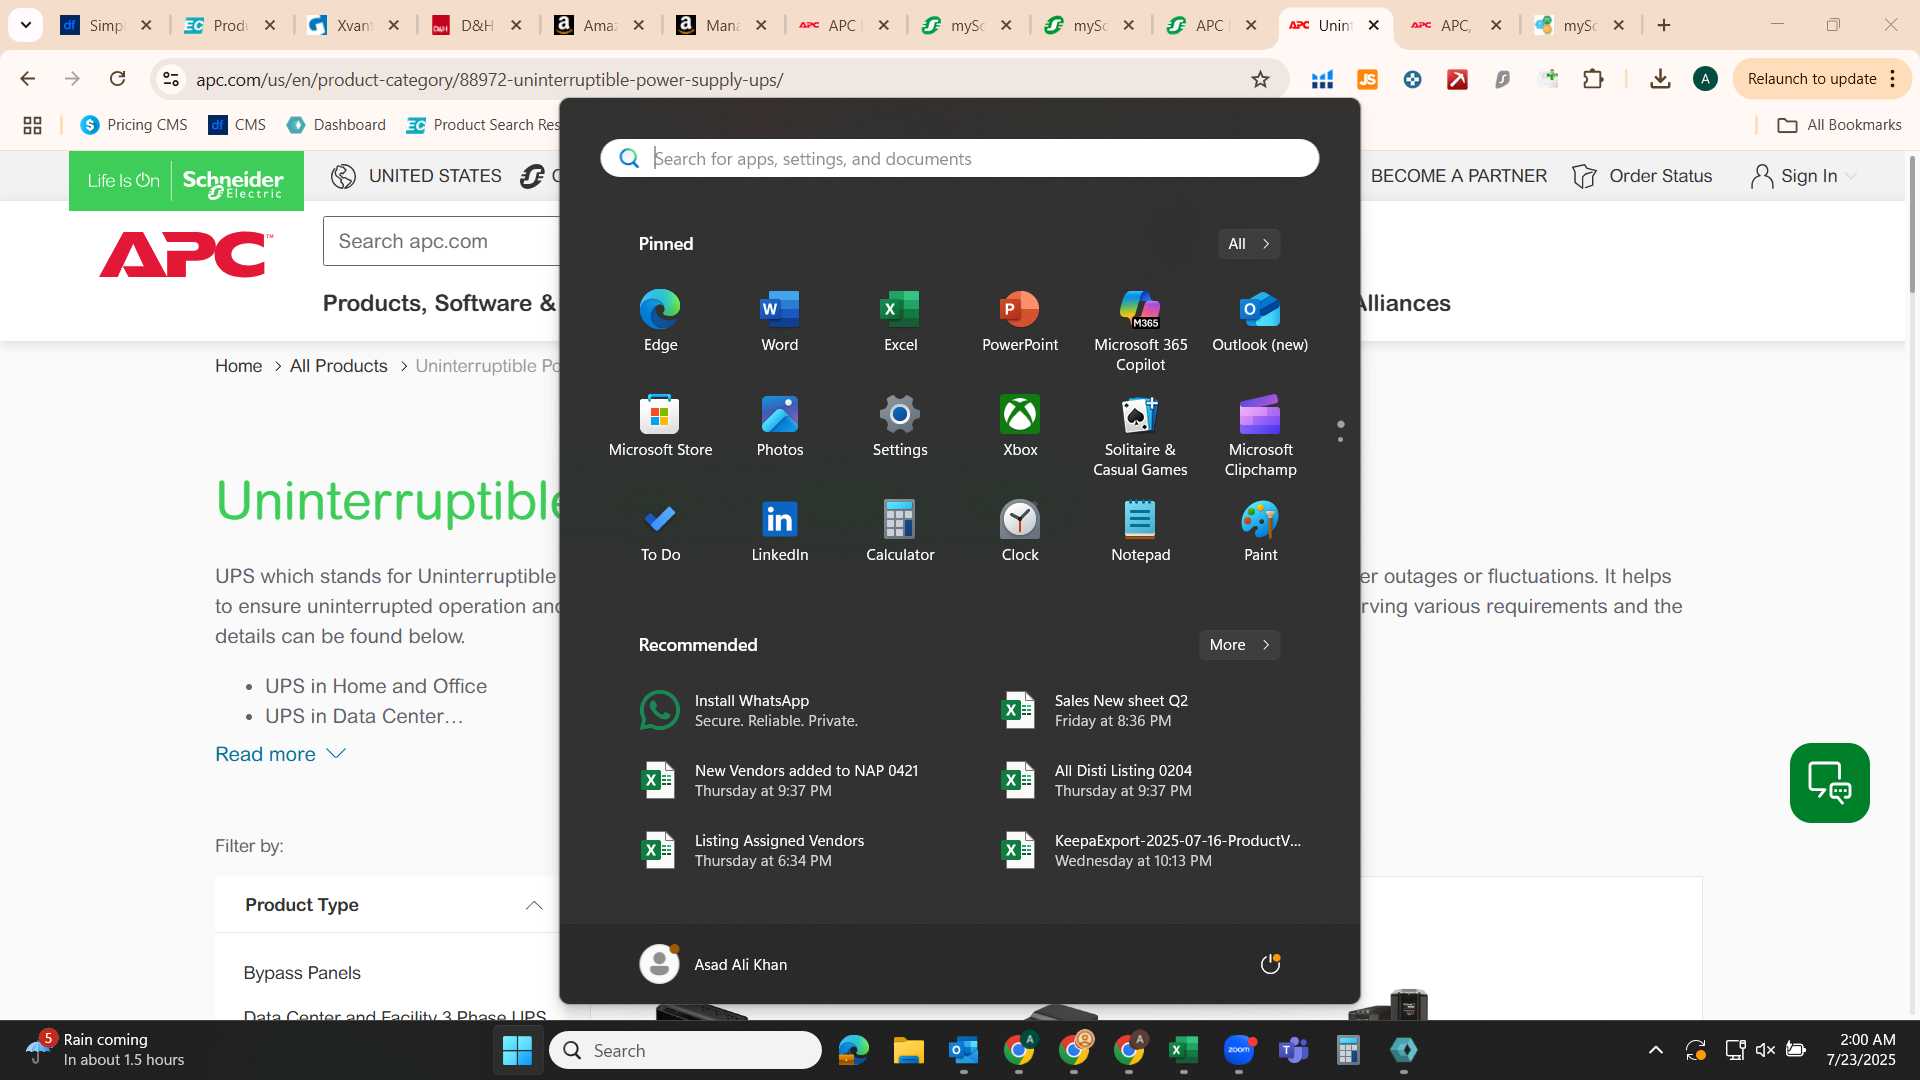Launch Photos app

pos(780,427)
